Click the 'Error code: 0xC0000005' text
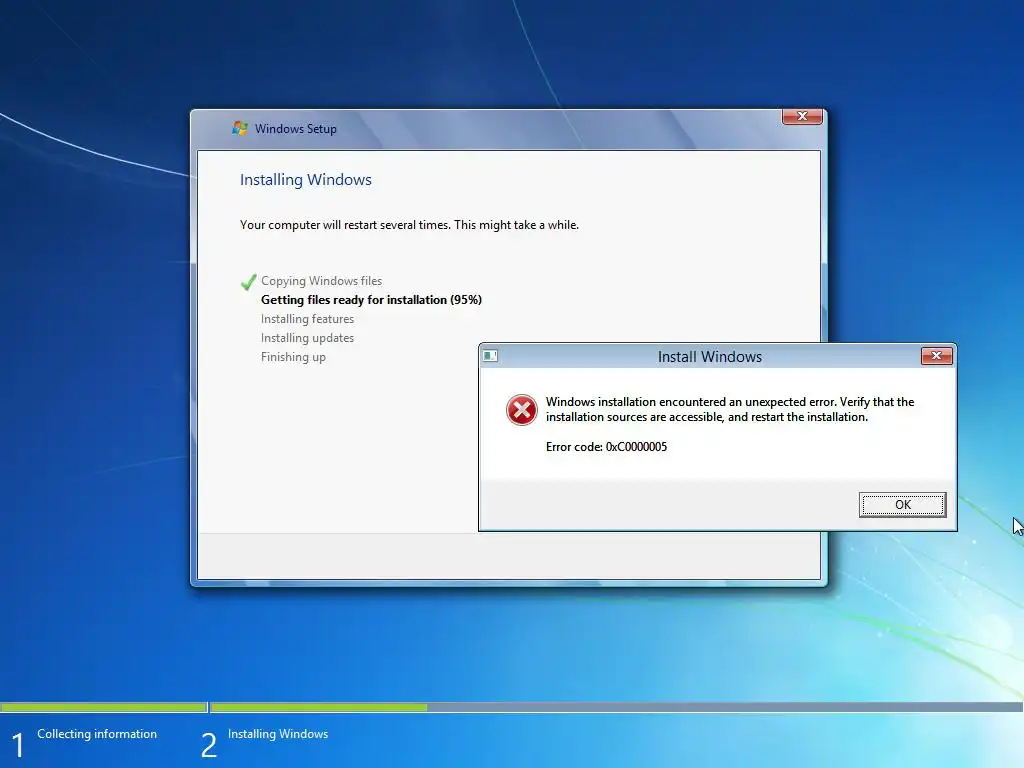 point(606,447)
